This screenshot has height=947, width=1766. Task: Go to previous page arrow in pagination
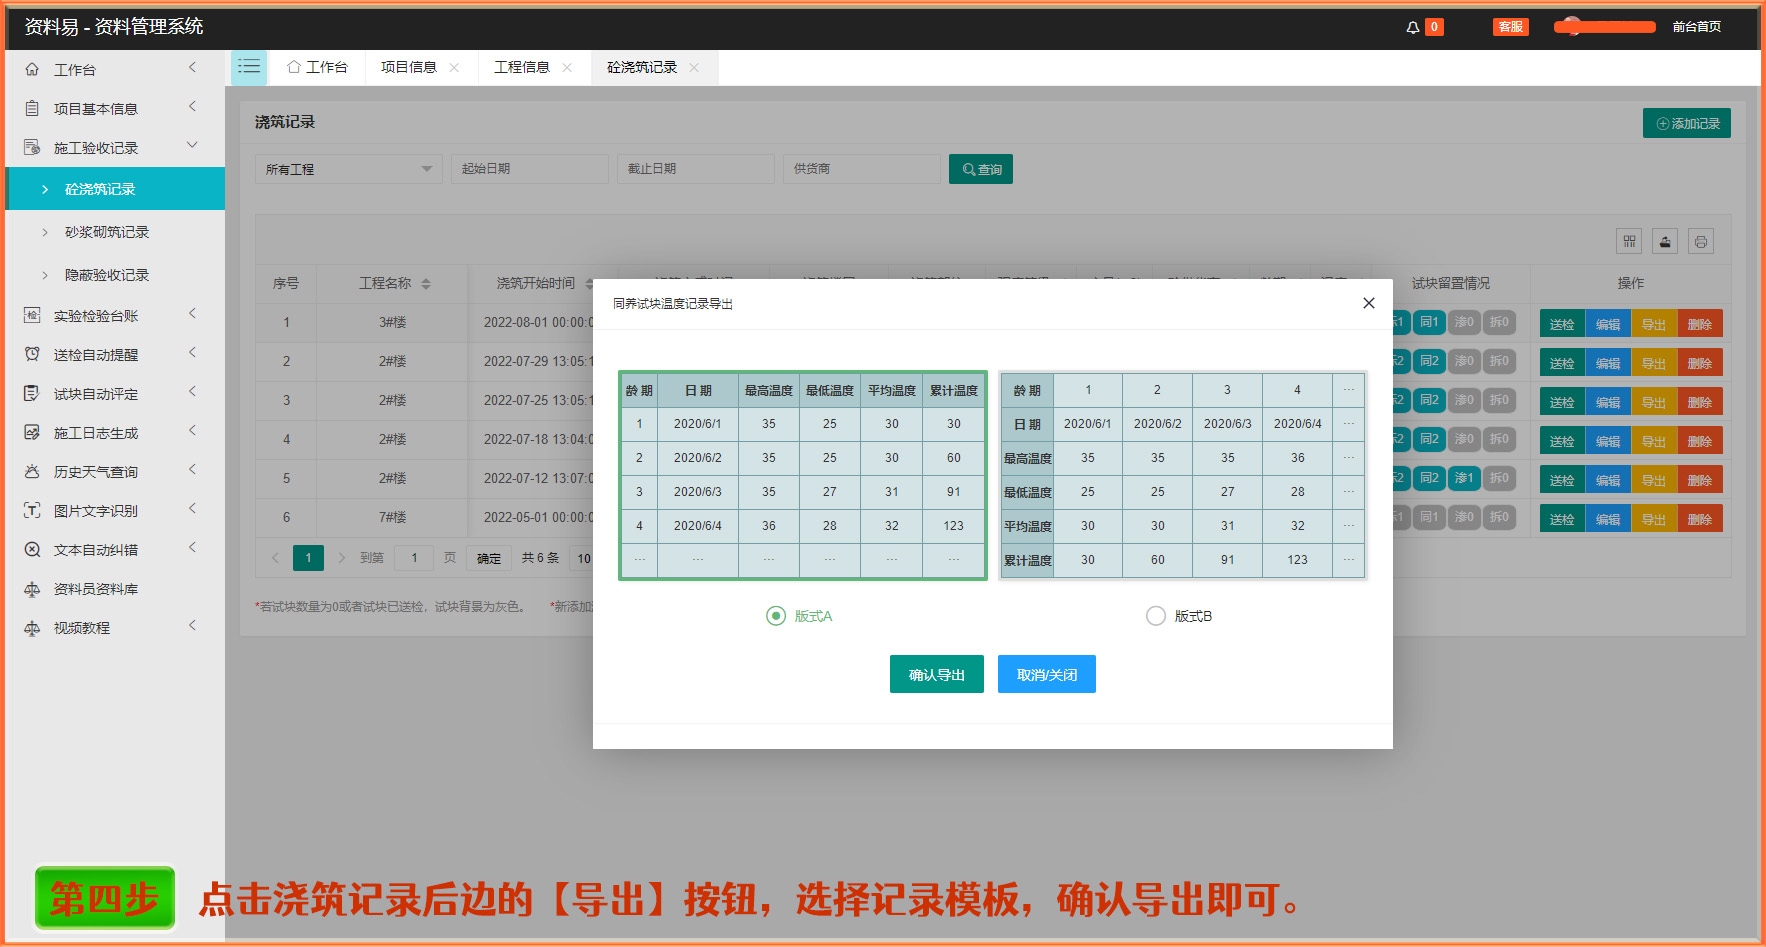(275, 558)
